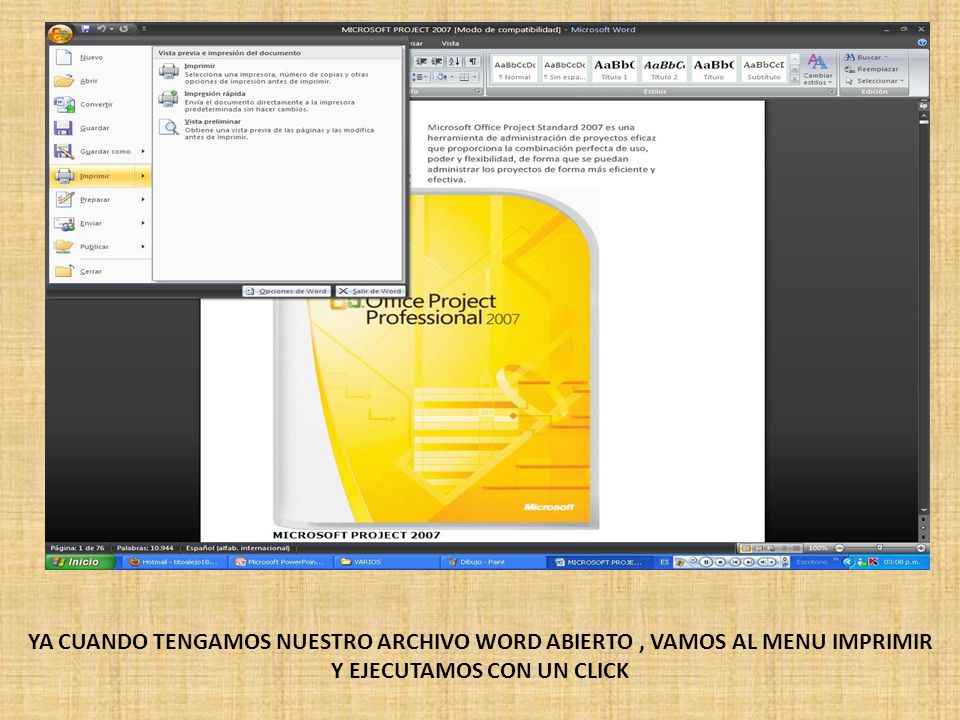Click the Enviar envelope icon
The image size is (960, 720).
coord(64,223)
